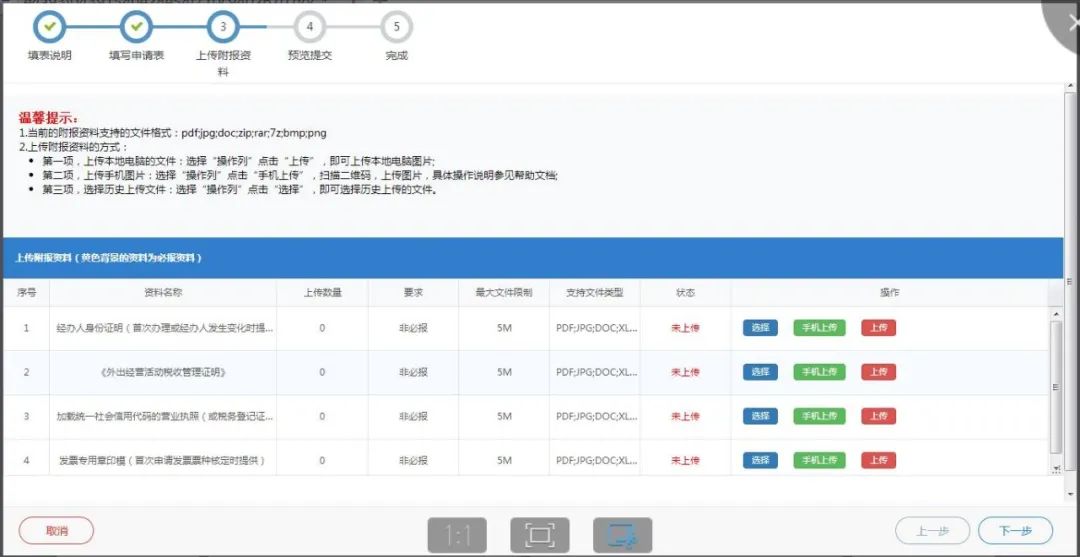This screenshot has height=557, width=1080.
Task: Click the 1:1 actual size viewer icon
Action: [458, 535]
